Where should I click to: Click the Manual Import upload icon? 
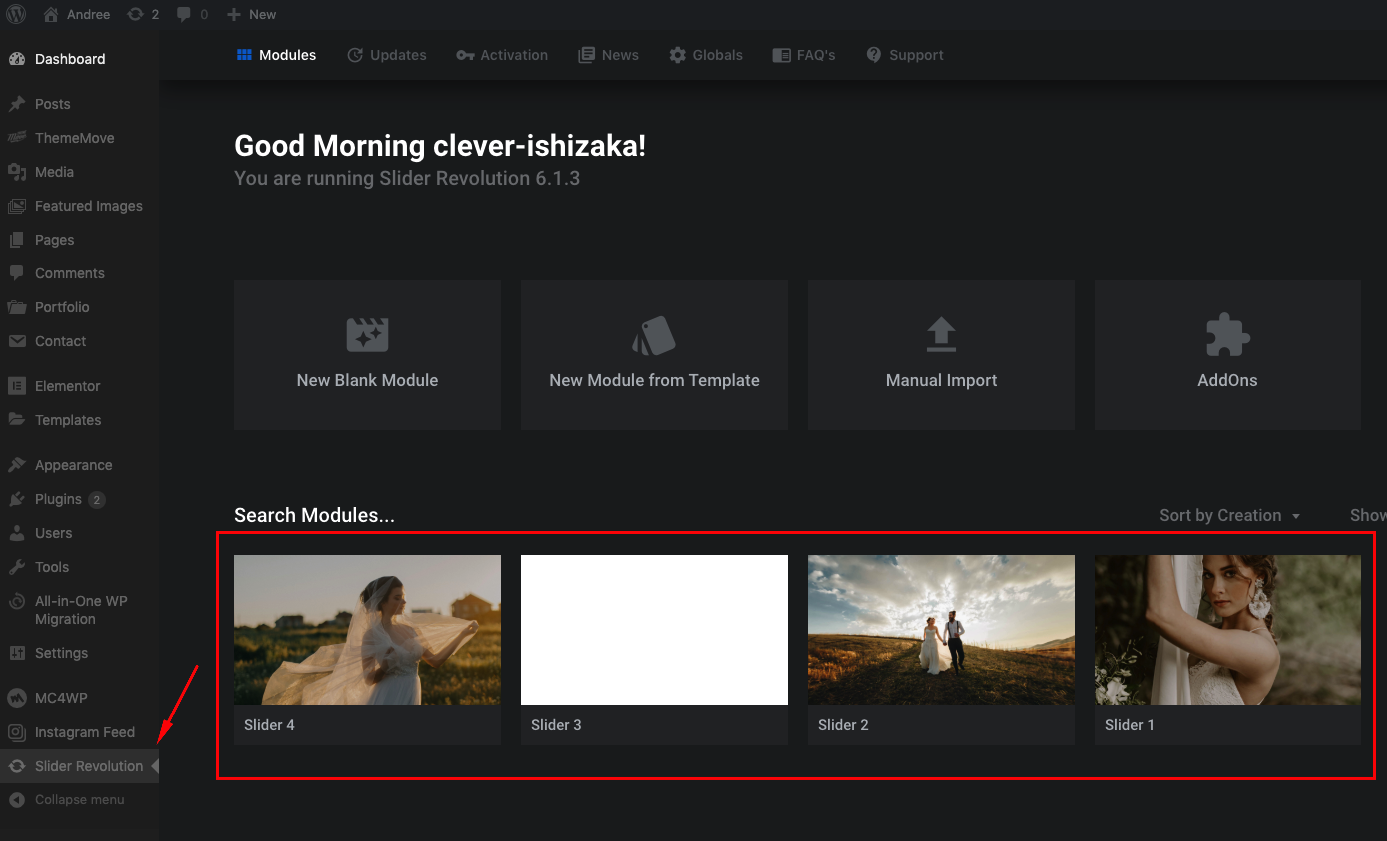tap(941, 335)
